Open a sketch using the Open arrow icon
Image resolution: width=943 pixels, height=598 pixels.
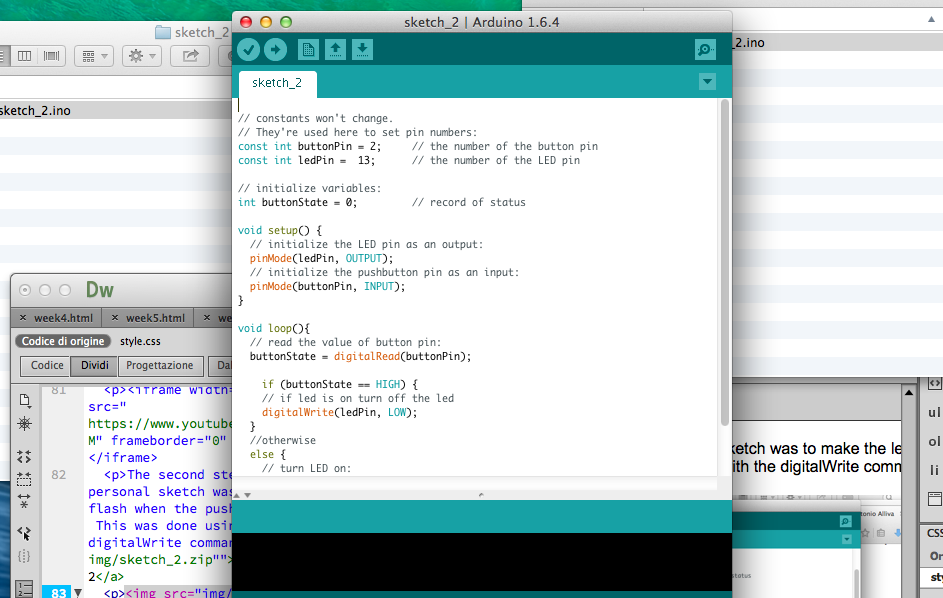click(x=336, y=49)
